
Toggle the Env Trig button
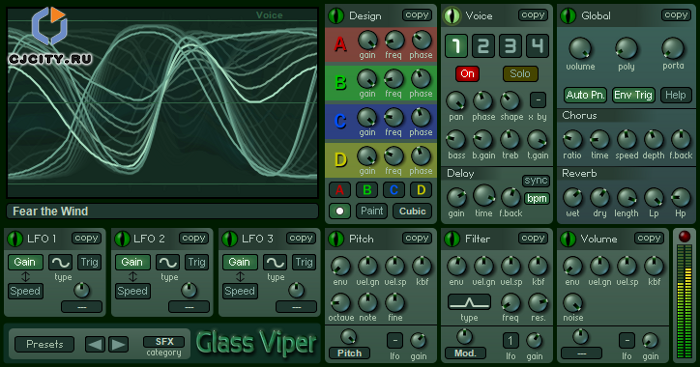coord(633,95)
